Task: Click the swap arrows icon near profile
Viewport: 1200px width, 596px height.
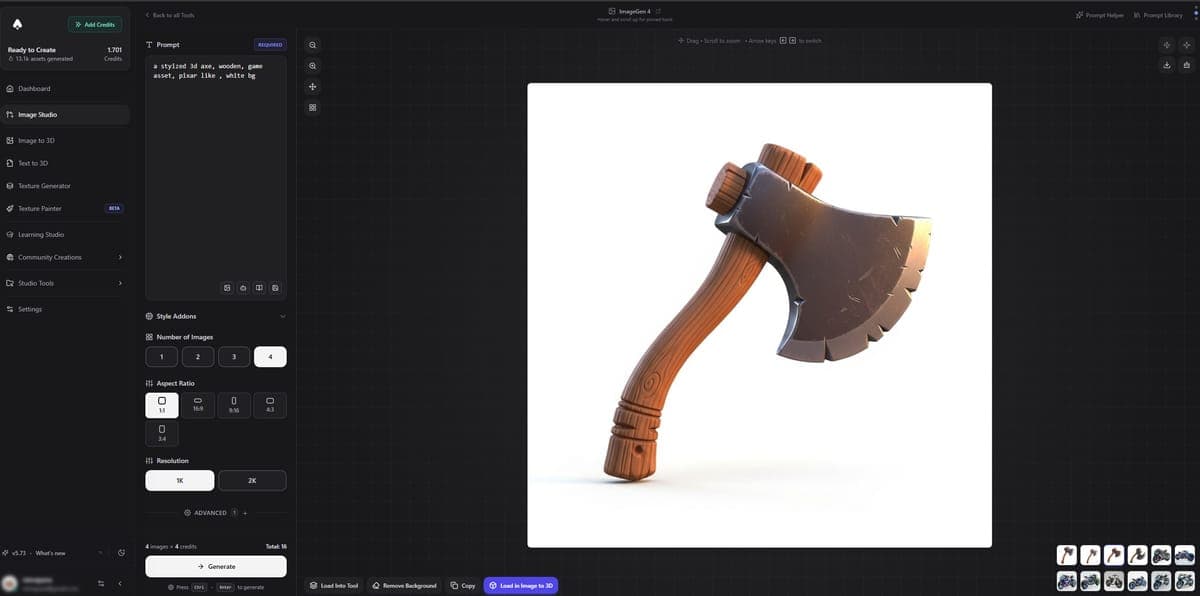Action: (x=101, y=583)
